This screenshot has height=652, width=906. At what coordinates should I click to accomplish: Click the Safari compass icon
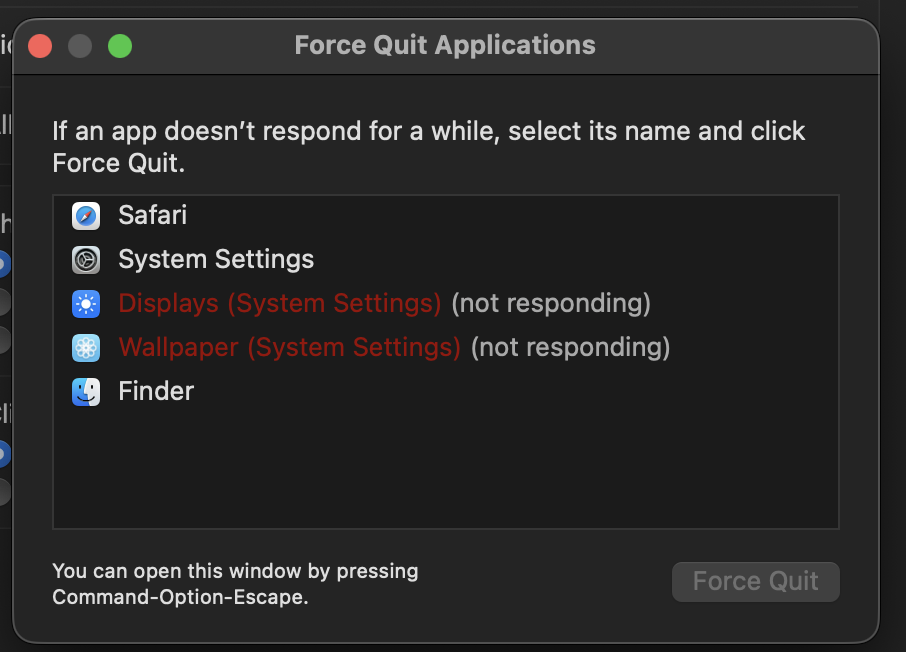[86, 215]
